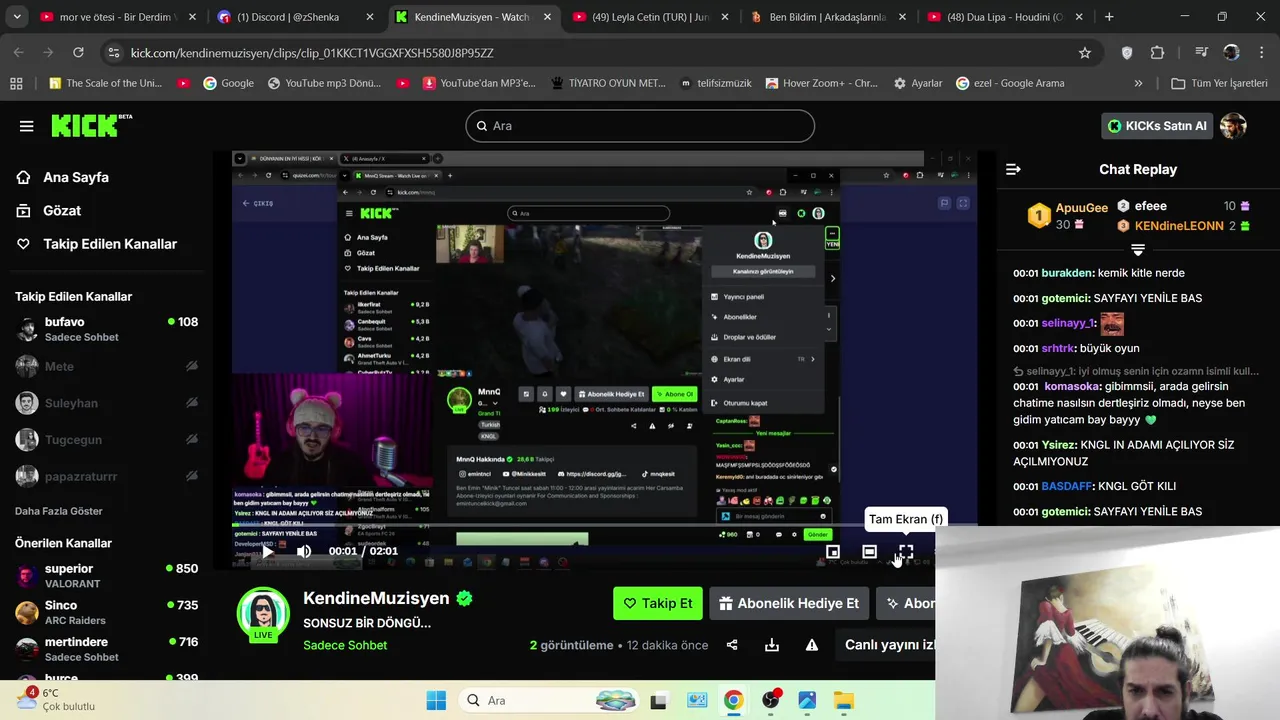The width and height of the screenshot is (1280, 720).
Task: Switch to Ben Bildim tab
Action: point(828,17)
